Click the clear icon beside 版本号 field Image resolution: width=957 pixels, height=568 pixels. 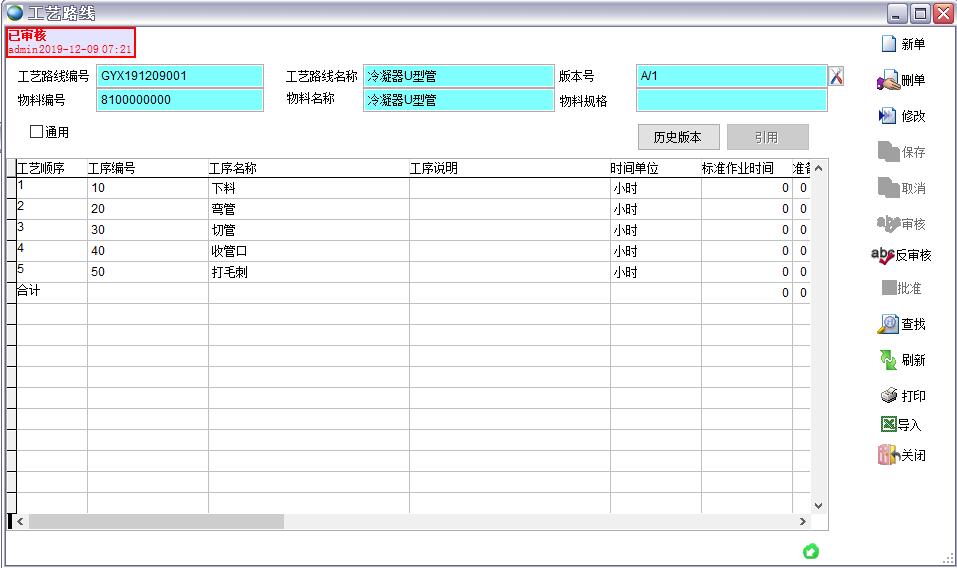837,76
